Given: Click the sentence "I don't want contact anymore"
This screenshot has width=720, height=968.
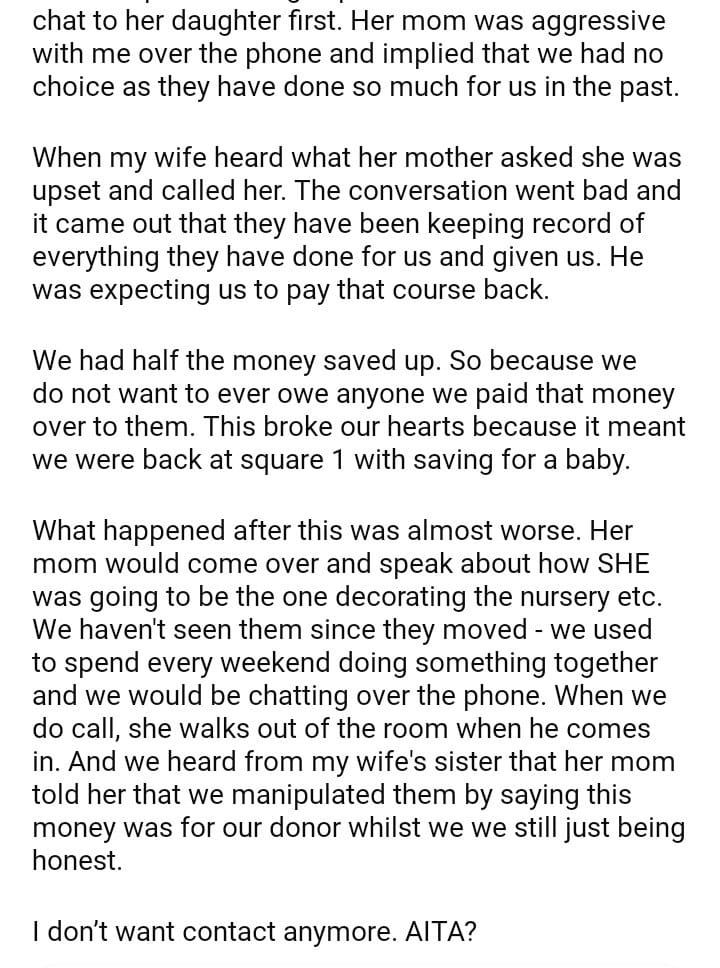Looking at the screenshot, I should click(198, 932).
